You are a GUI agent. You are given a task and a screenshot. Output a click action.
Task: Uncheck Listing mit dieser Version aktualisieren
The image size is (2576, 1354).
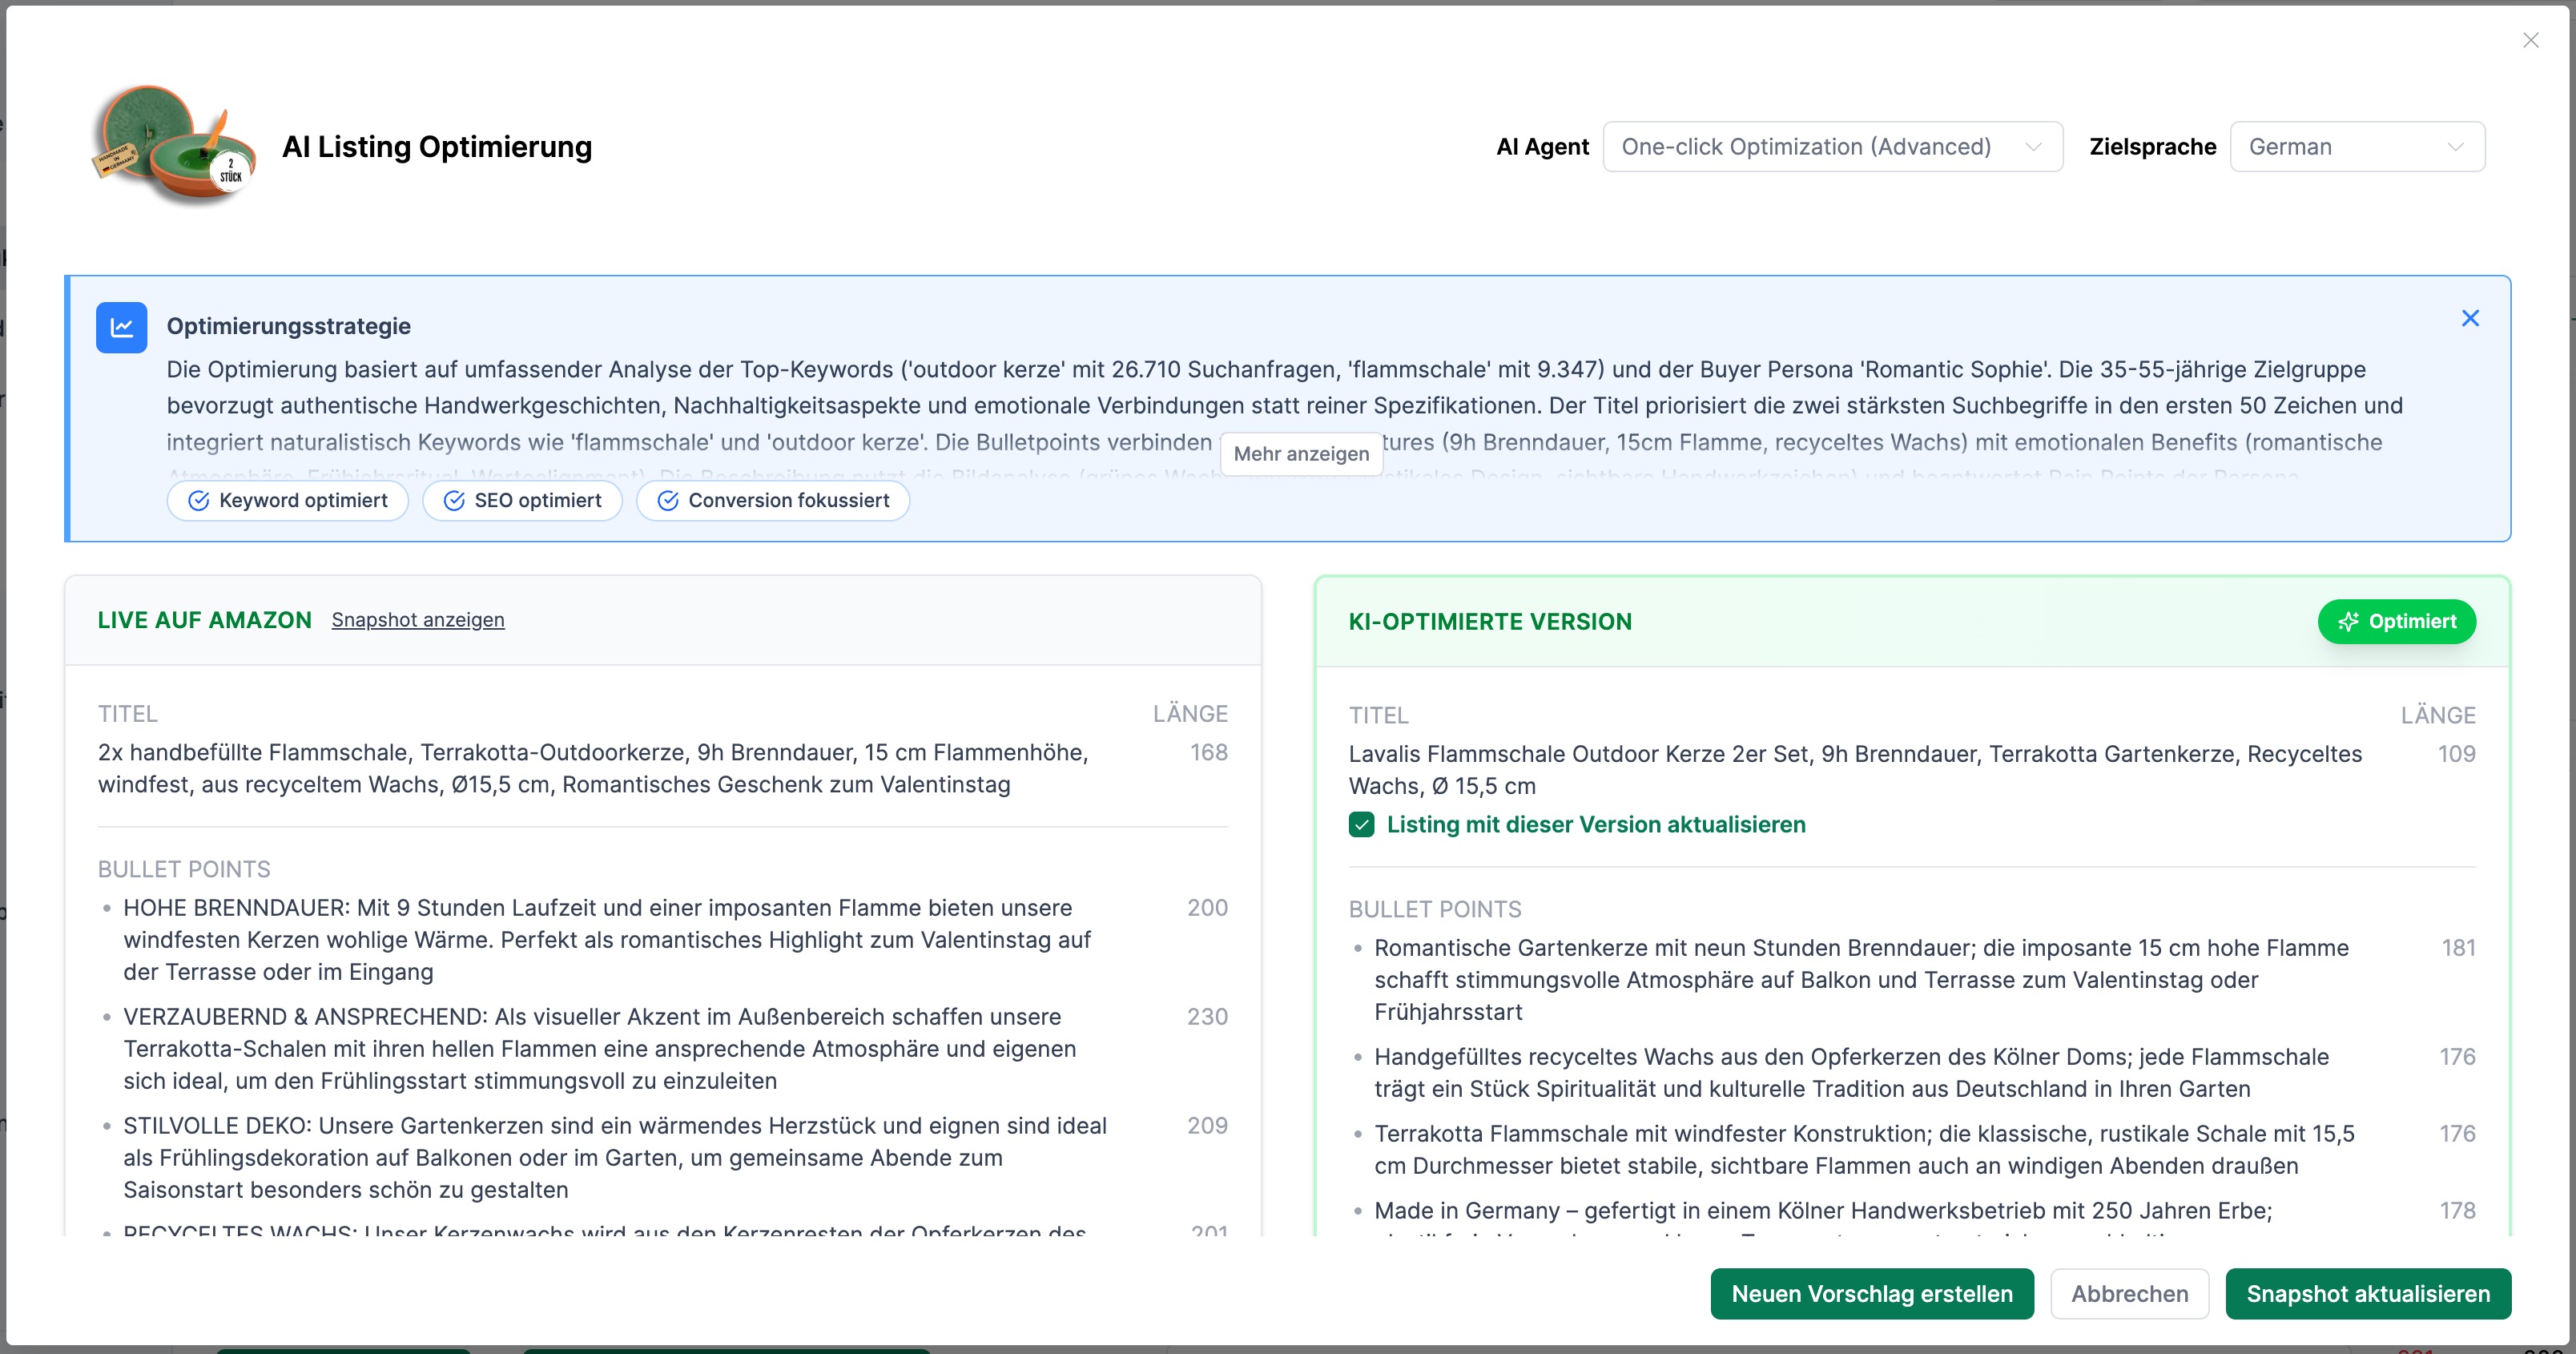coord(1361,825)
